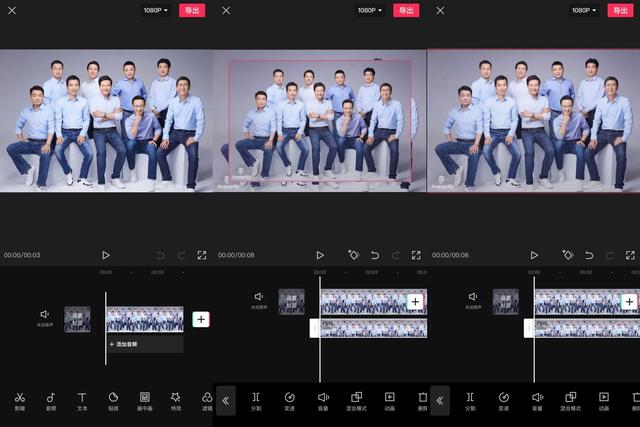The width and height of the screenshot is (640, 427).
Task: Add a clip with plus button, left panel
Action: (x=201, y=319)
